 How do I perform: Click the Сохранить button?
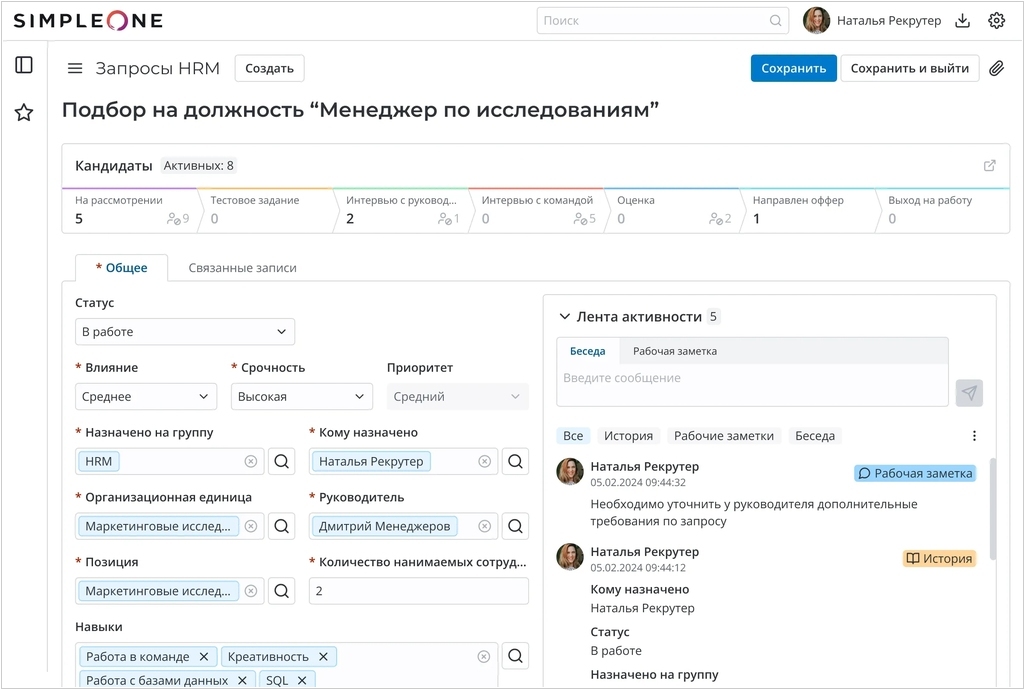point(793,68)
